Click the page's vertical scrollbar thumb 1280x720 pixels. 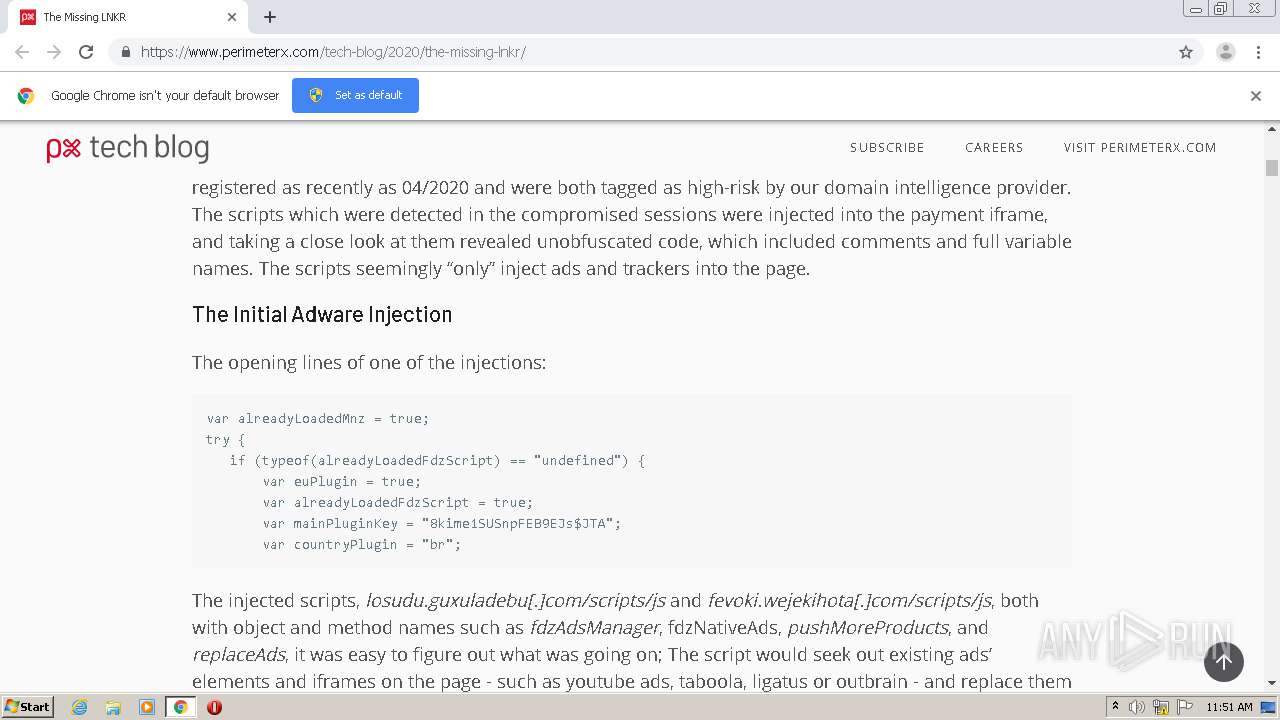click(1272, 168)
